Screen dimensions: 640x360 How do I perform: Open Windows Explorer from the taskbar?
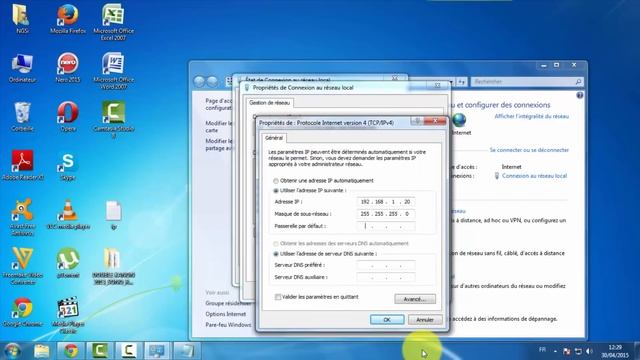41,351
